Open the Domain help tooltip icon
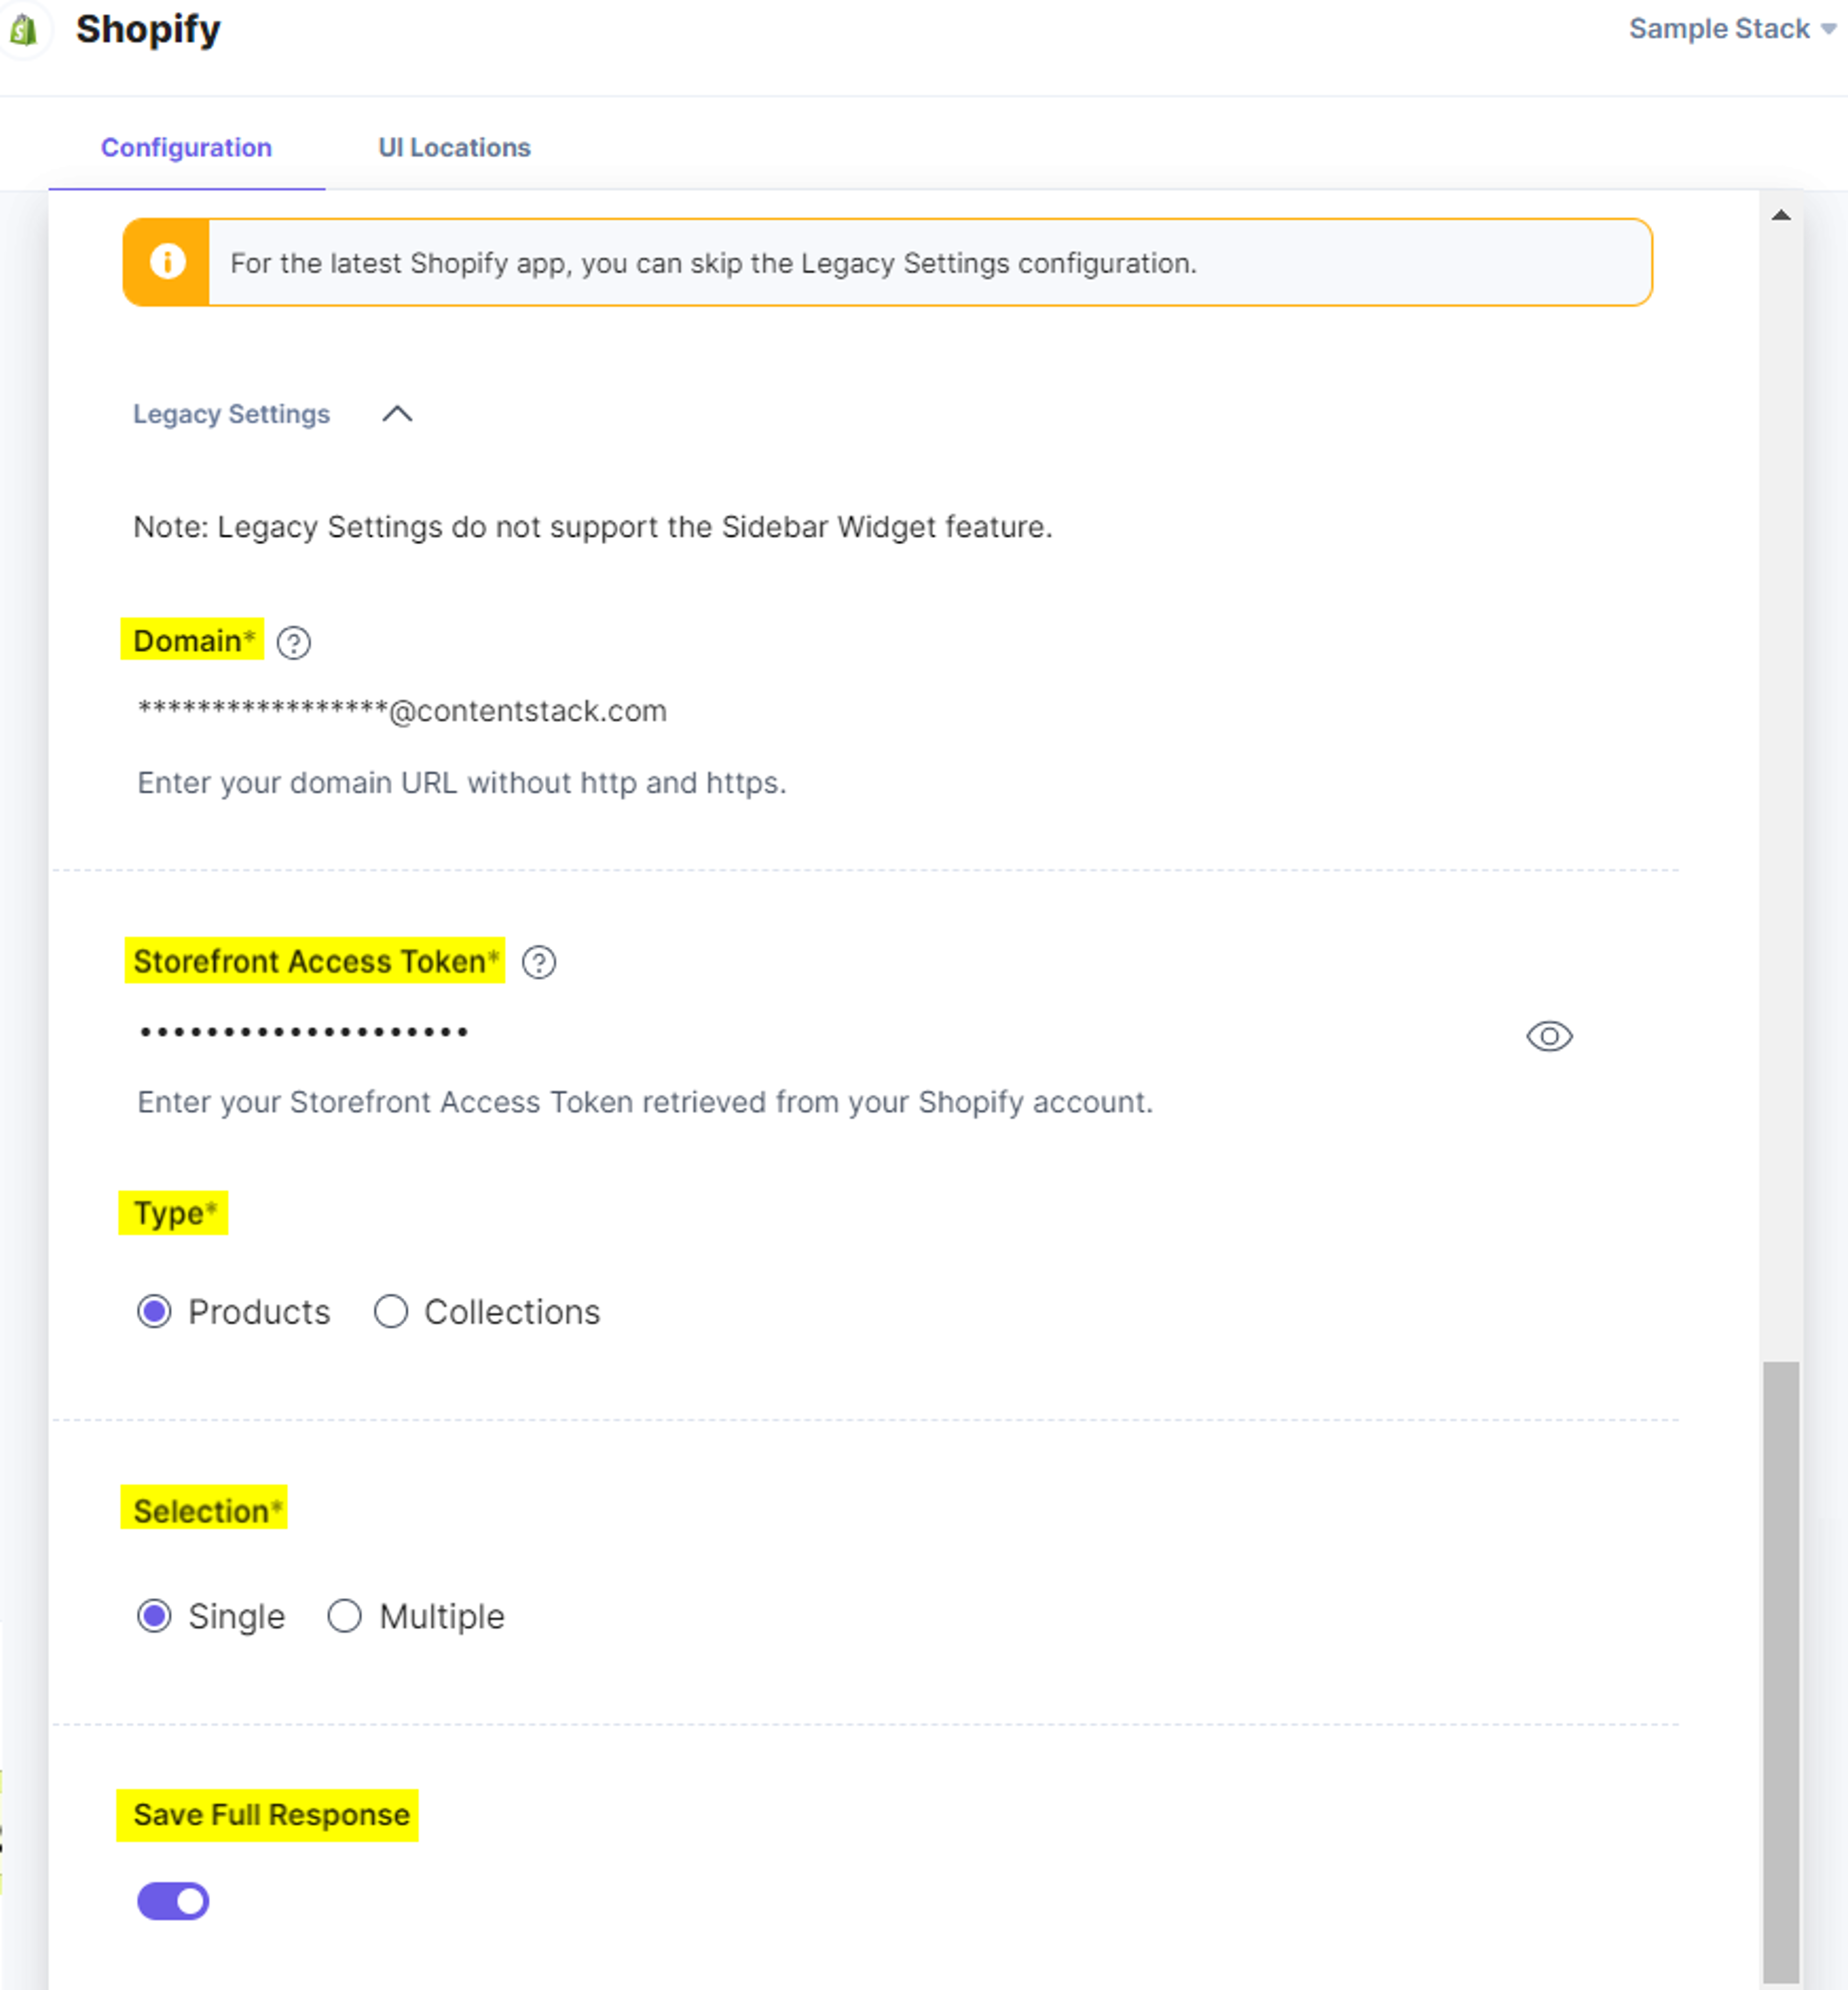The height and width of the screenshot is (1990, 1848). (x=293, y=642)
